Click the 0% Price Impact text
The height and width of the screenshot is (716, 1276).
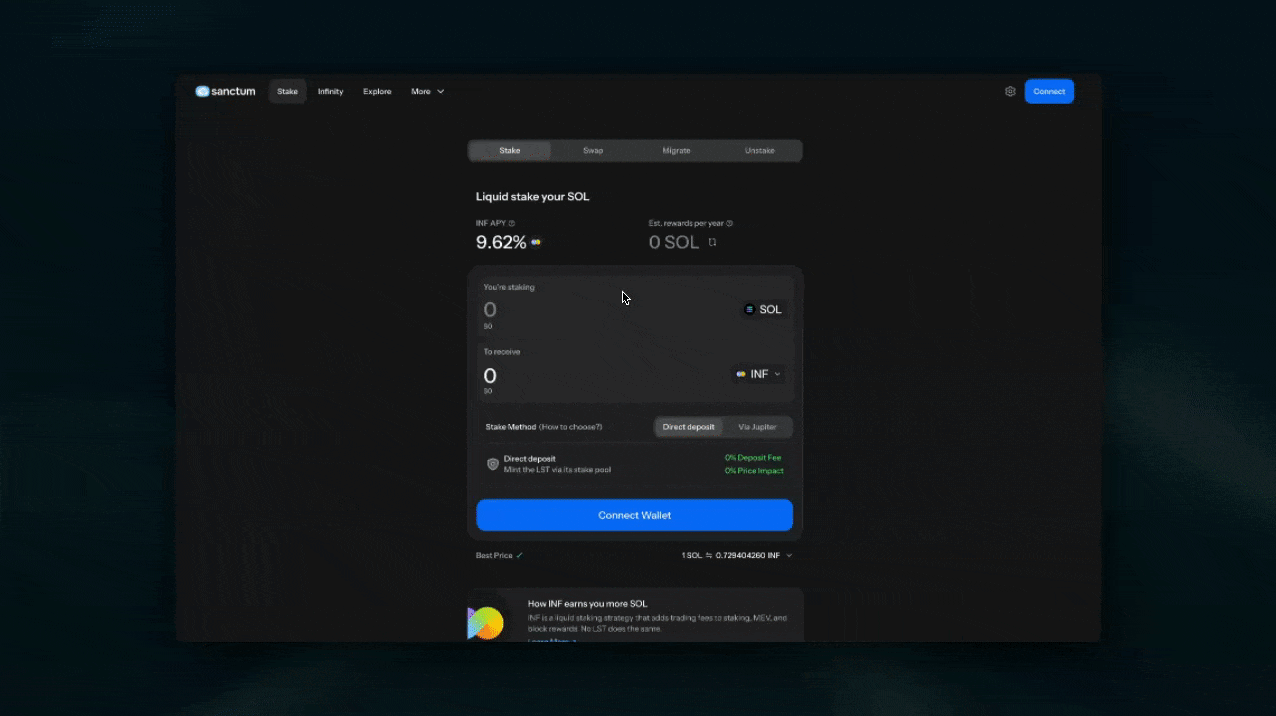pyautogui.click(x=754, y=470)
